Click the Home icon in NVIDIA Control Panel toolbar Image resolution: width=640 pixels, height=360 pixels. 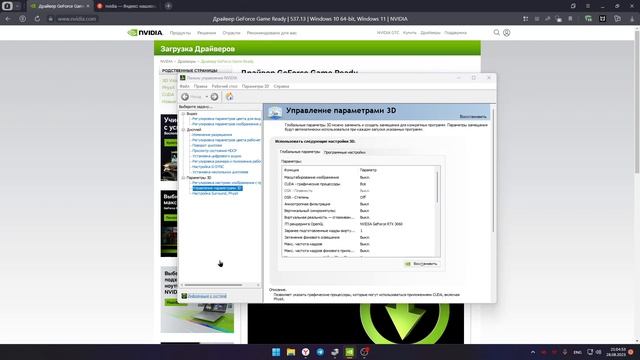pos(230,96)
